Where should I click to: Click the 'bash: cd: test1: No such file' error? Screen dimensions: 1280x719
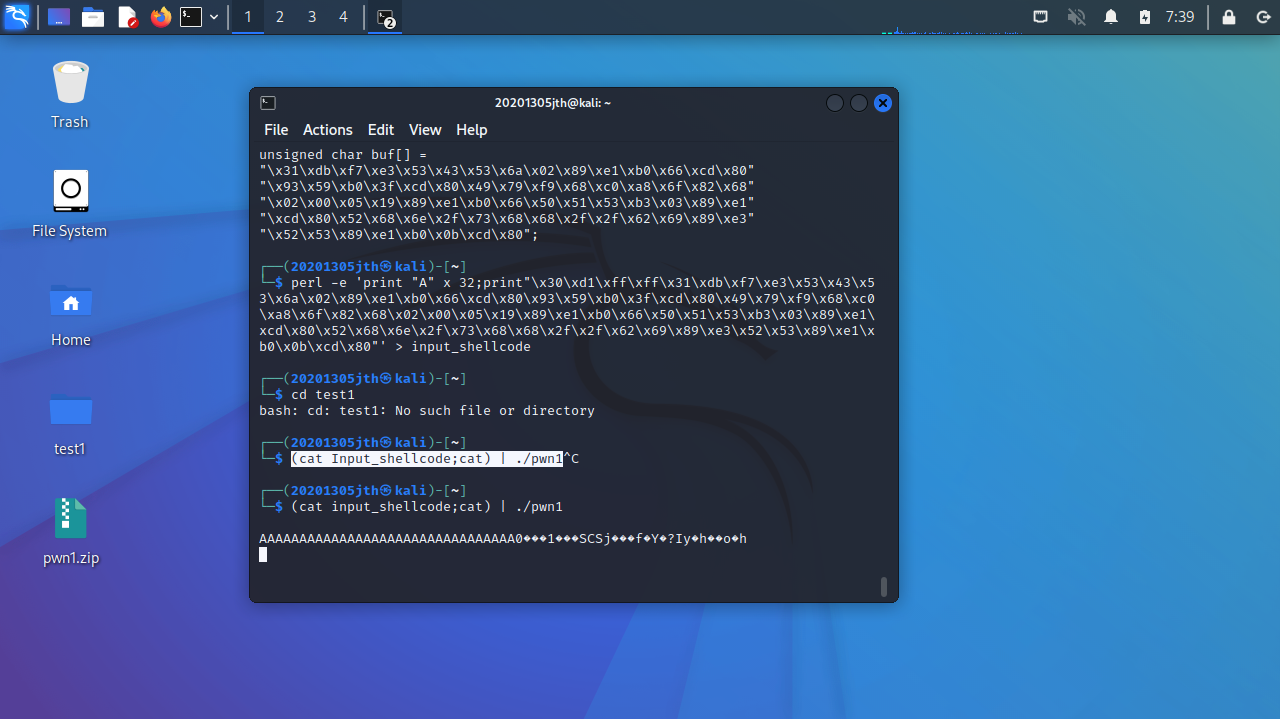[427, 411]
